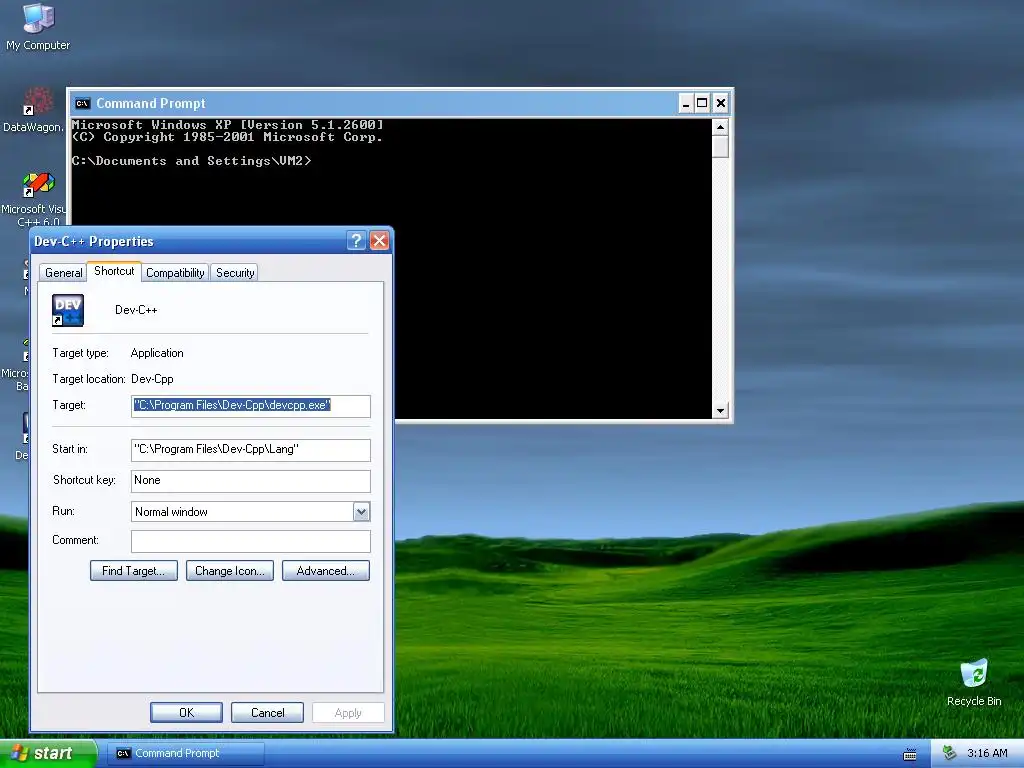Screen dimensions: 1024x768
Task: Click the Command Prompt scrollbar thumb
Action: 720,147
